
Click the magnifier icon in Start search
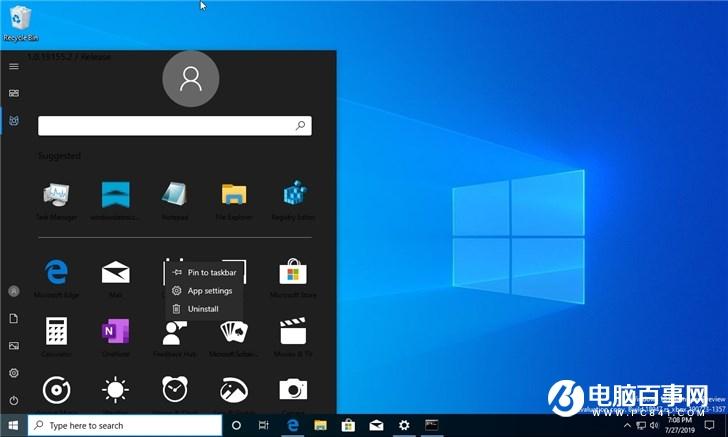click(x=300, y=125)
